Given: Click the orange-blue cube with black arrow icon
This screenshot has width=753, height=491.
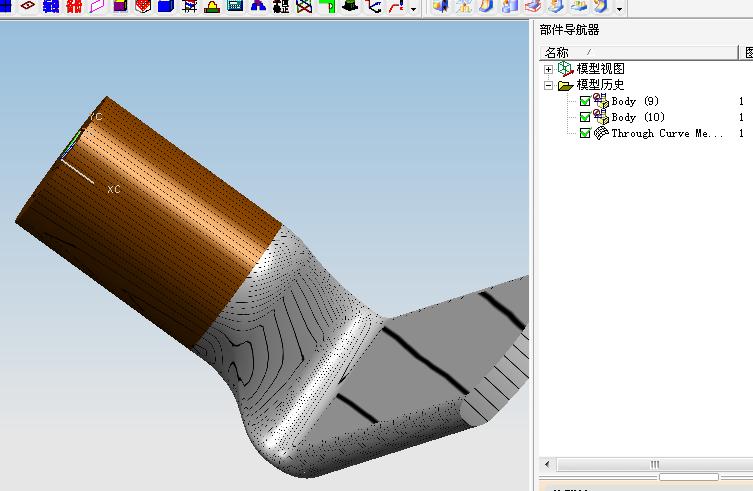Looking at the screenshot, I should tap(440, 6).
